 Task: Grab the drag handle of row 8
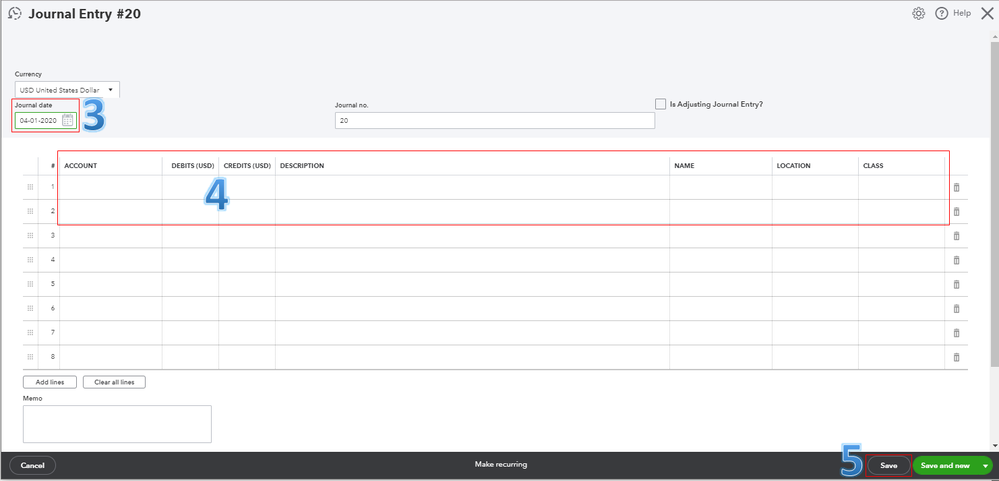coord(30,357)
